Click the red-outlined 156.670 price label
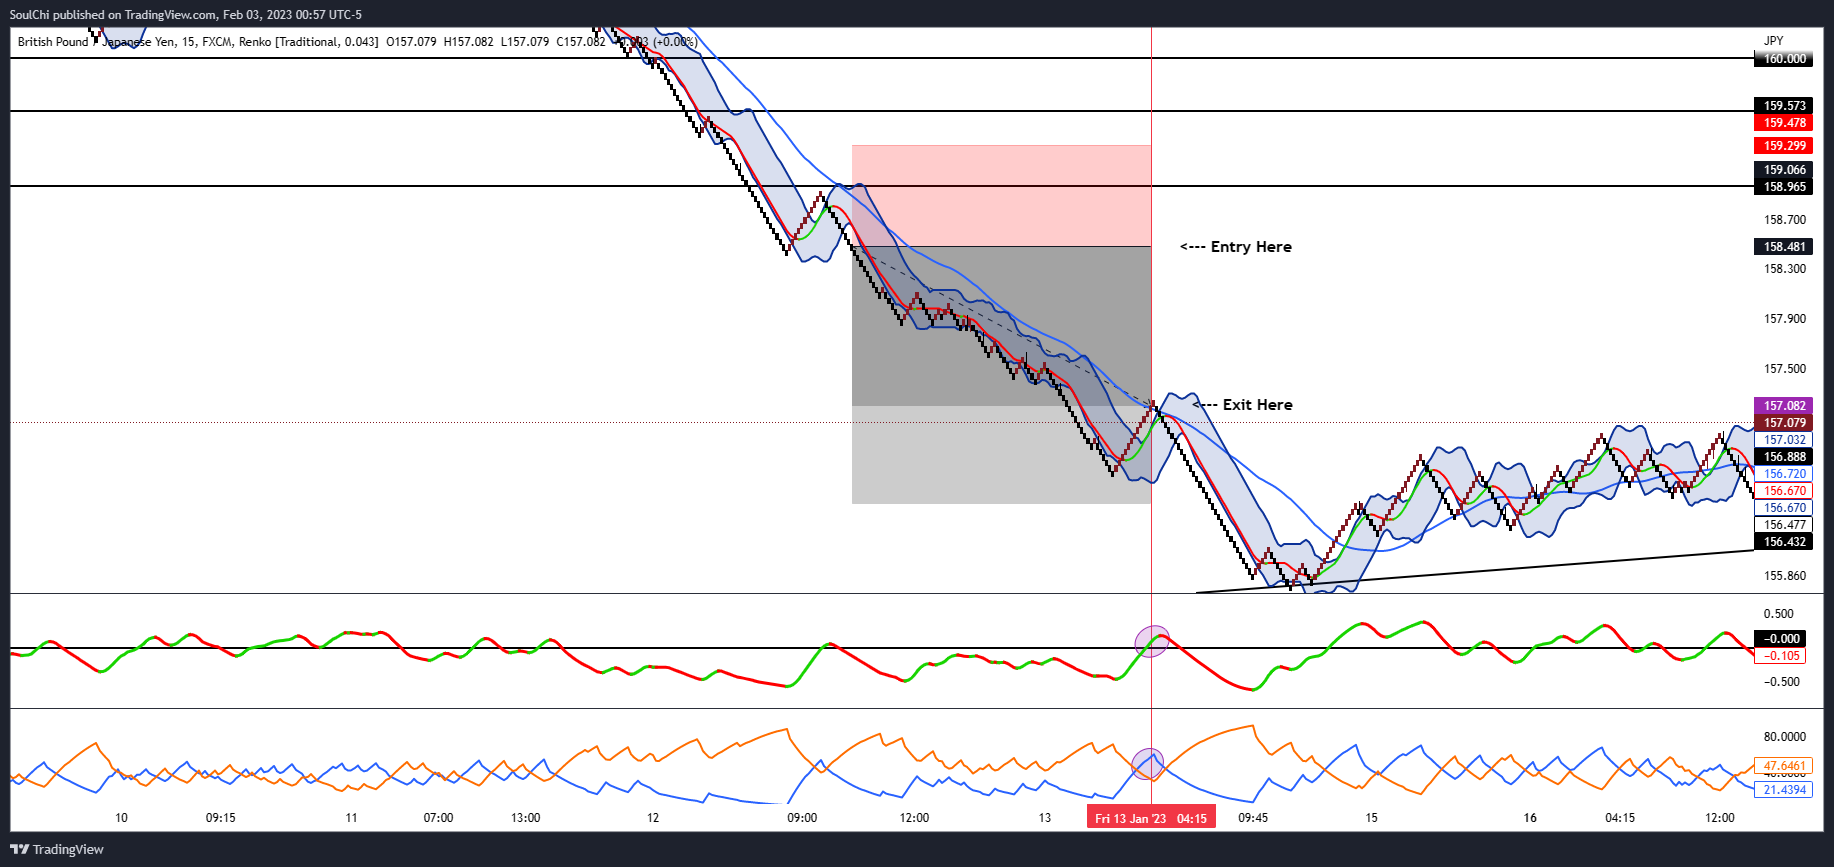Screen dimensions: 1834x867 [x=1784, y=491]
